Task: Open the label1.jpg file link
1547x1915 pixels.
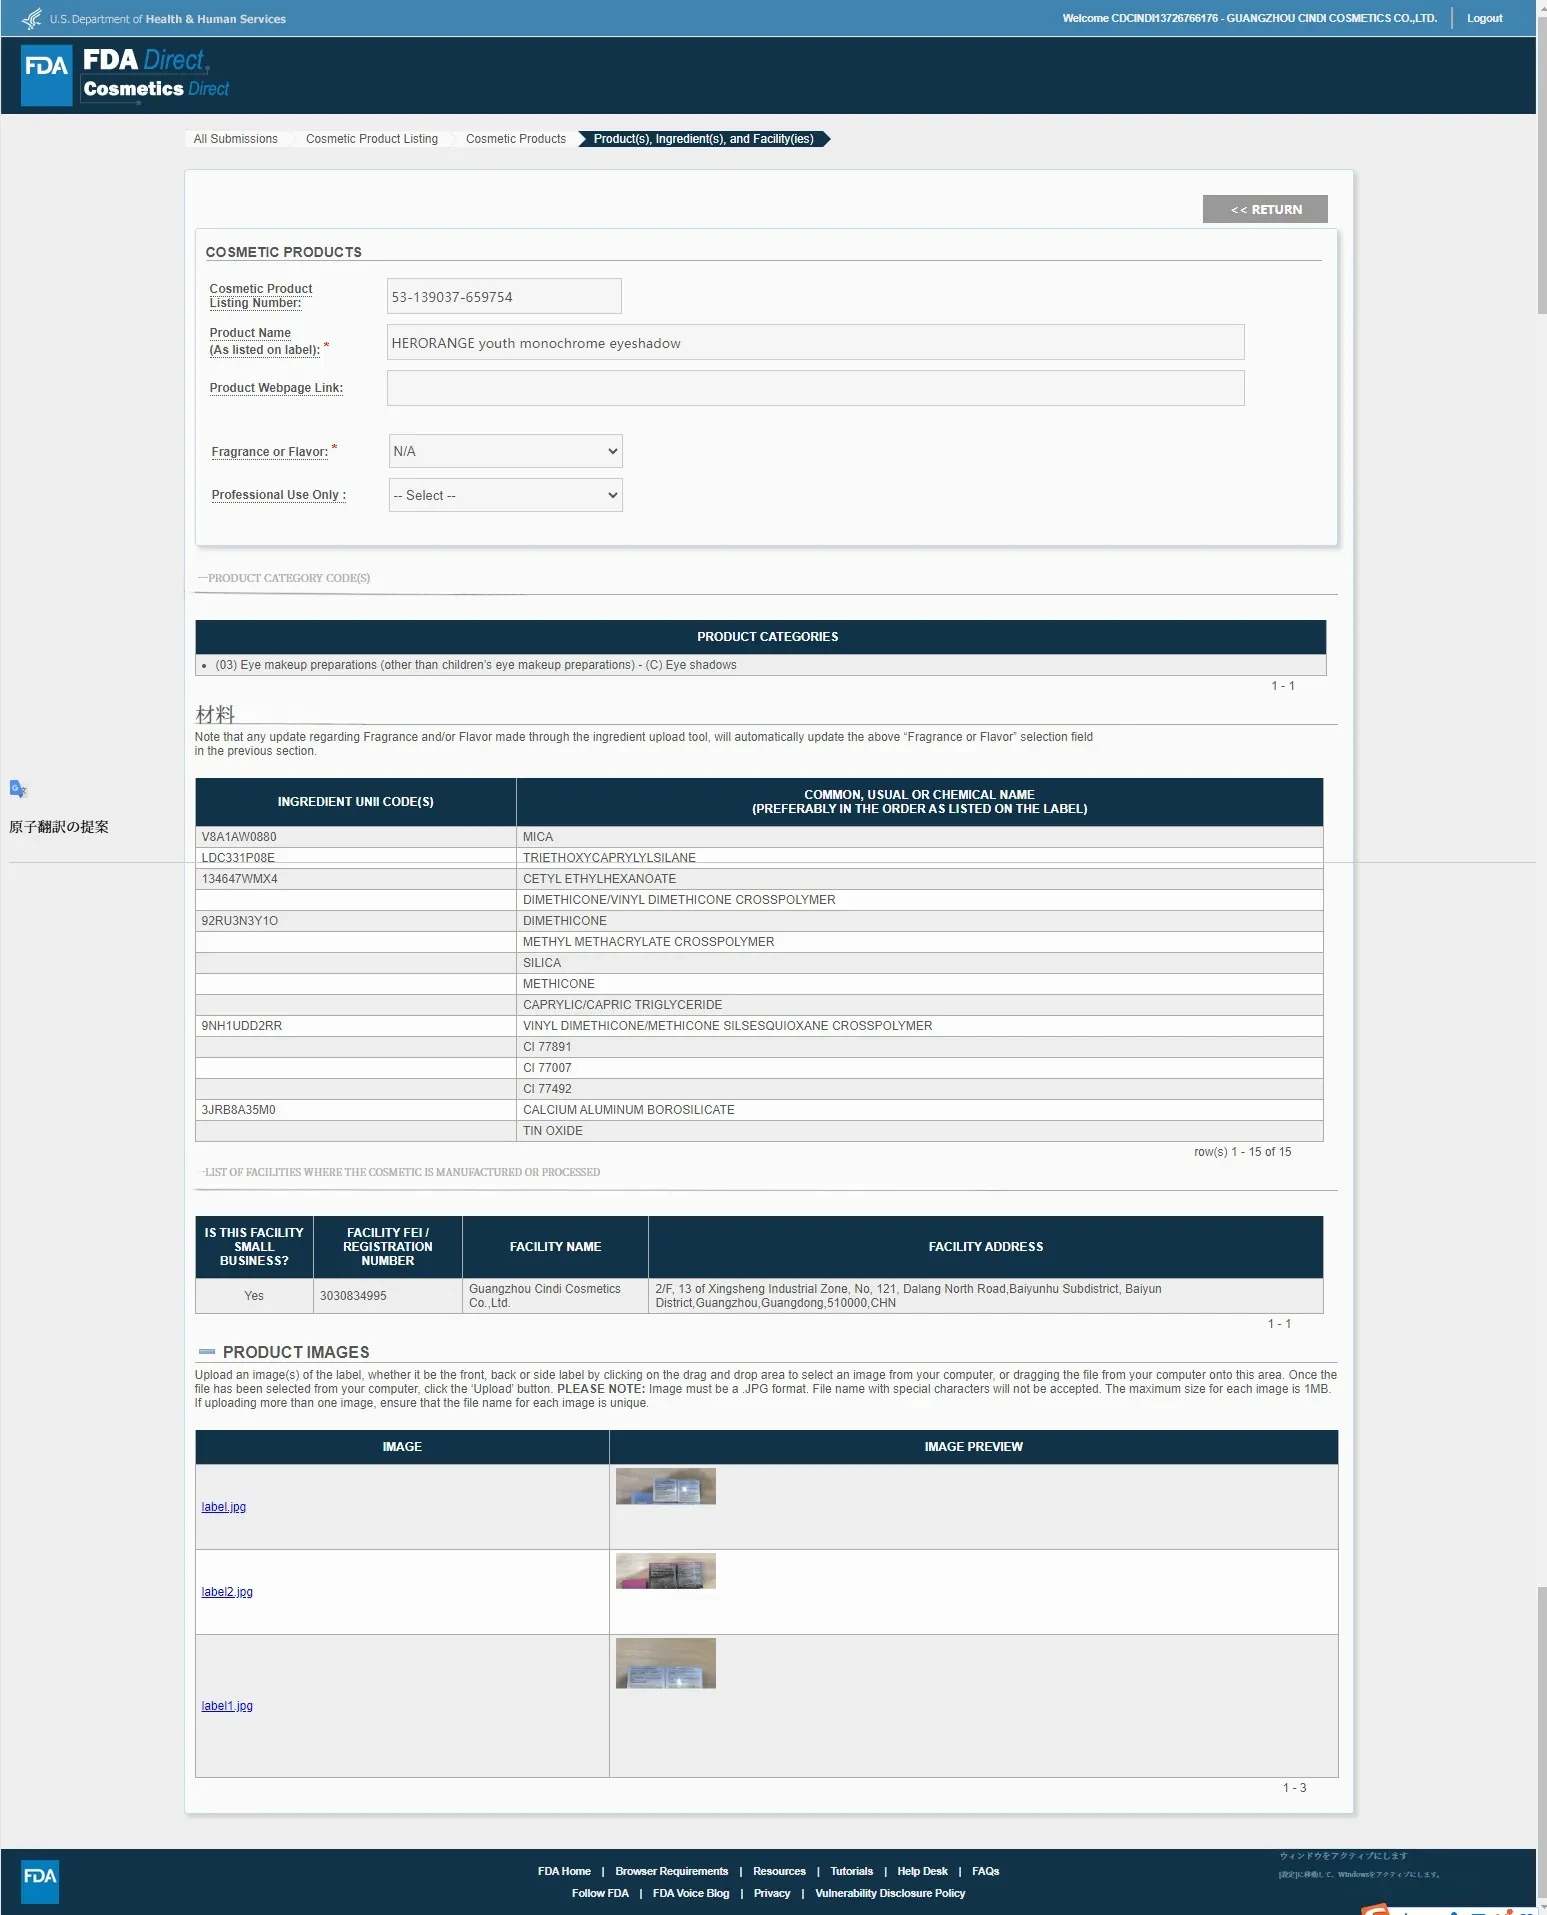Action: point(227,1706)
